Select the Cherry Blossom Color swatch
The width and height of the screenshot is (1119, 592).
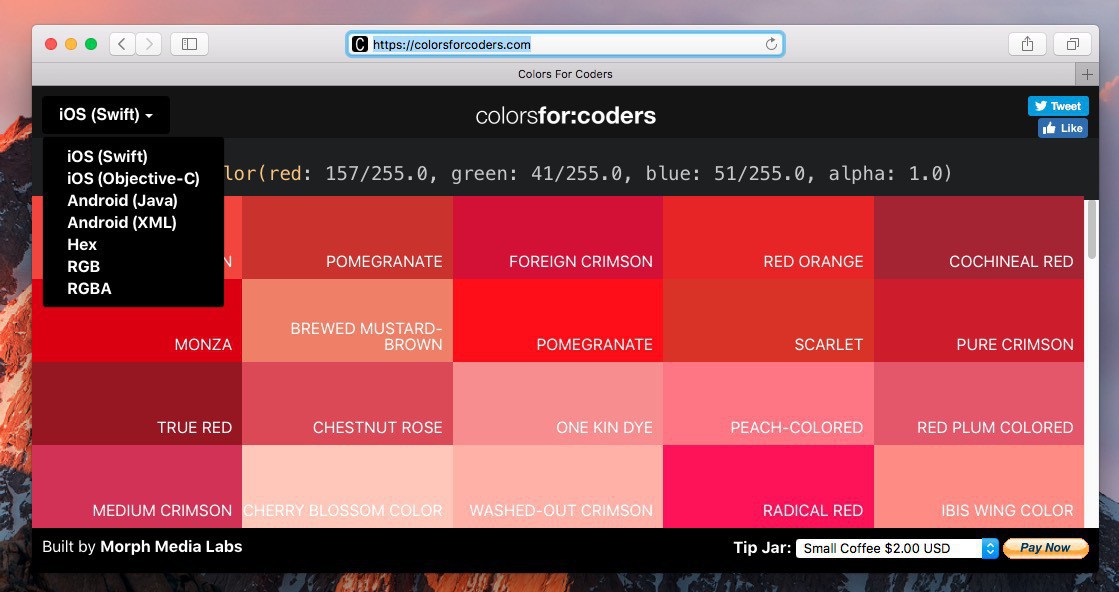[348, 486]
